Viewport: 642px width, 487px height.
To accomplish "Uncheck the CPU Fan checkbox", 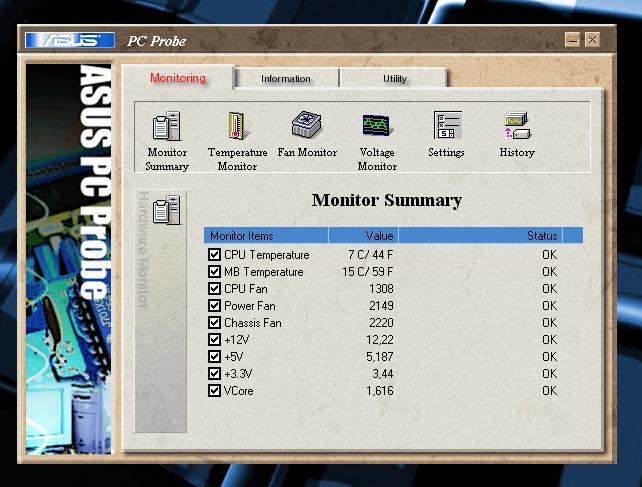I will (214, 288).
